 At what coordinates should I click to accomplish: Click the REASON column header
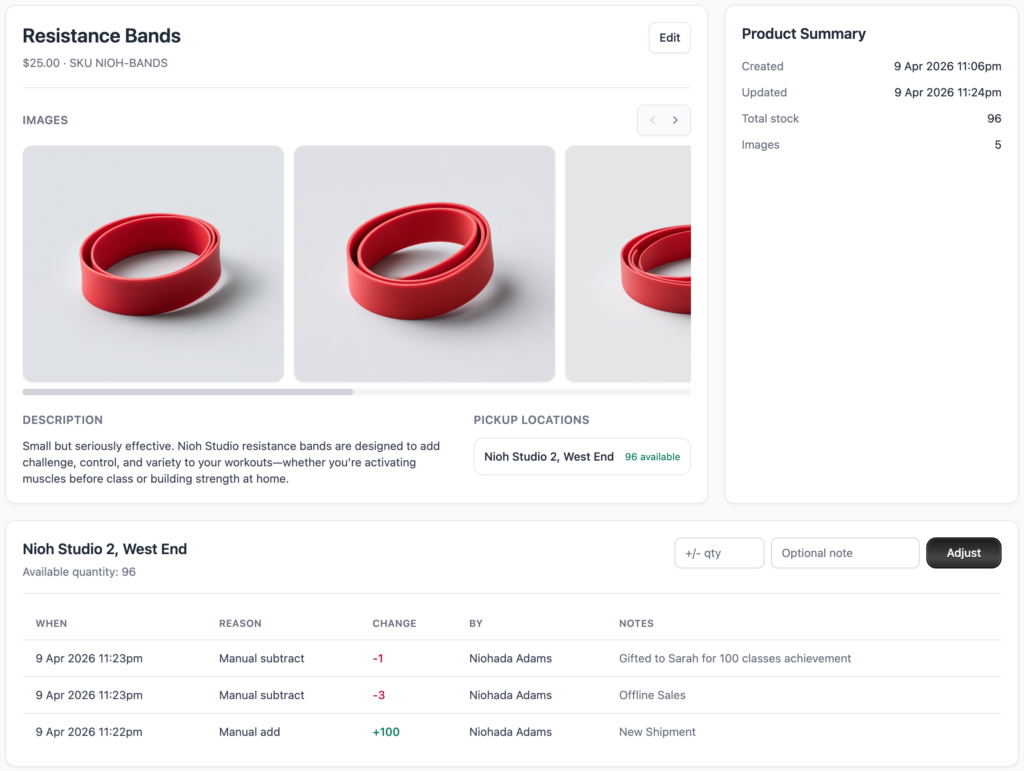click(240, 623)
